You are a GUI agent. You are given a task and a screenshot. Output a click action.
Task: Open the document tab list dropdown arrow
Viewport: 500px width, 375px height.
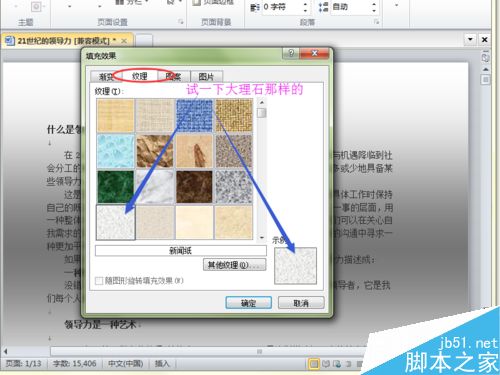click(470, 39)
